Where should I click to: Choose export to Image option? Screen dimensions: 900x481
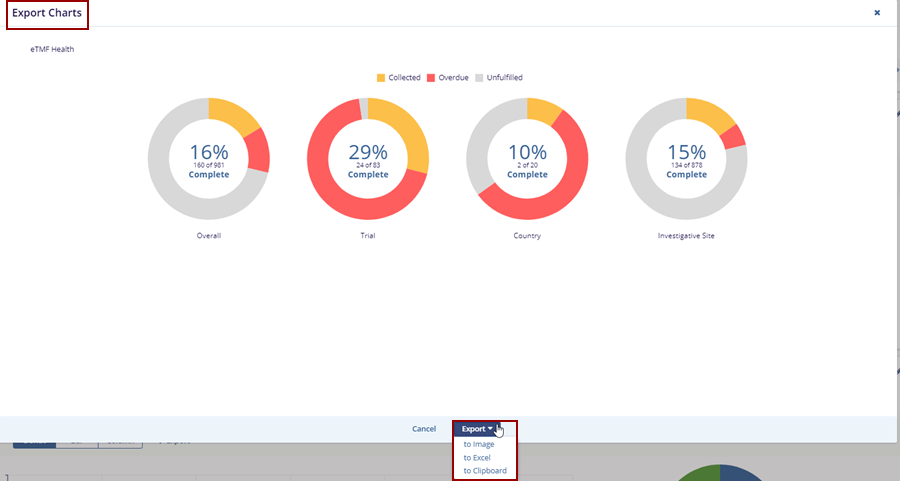click(x=478, y=444)
